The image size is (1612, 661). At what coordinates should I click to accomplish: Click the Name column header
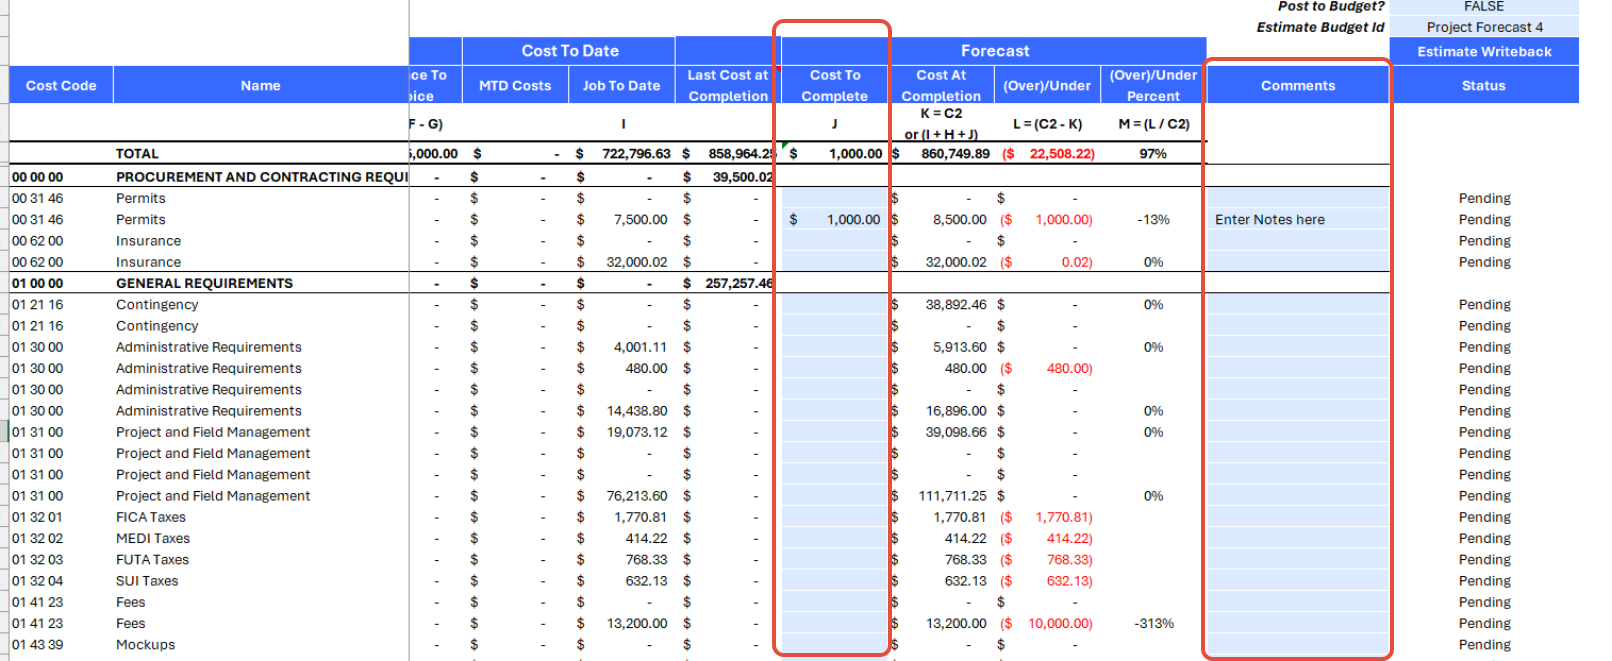pyautogui.click(x=260, y=86)
